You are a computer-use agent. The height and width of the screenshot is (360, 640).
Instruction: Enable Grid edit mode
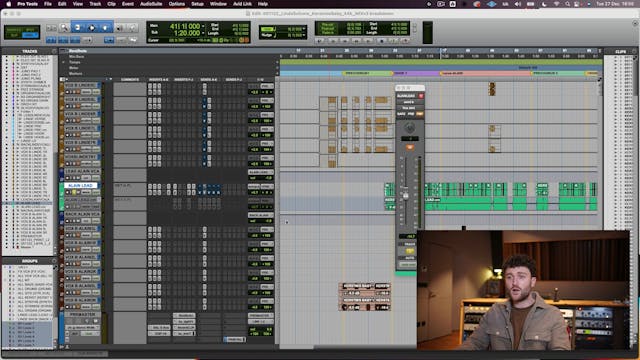[30, 35]
